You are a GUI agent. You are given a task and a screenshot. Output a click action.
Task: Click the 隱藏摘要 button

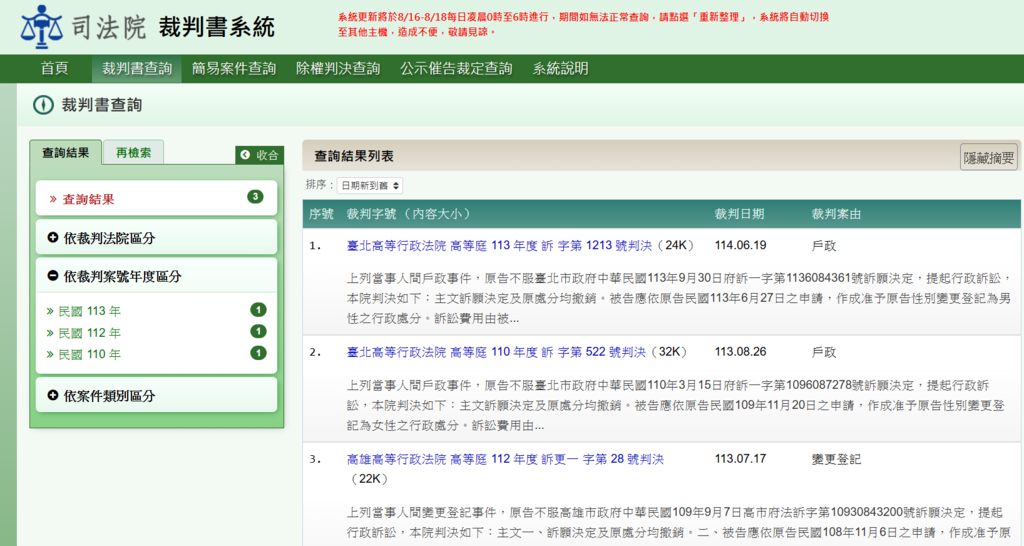tap(989, 157)
